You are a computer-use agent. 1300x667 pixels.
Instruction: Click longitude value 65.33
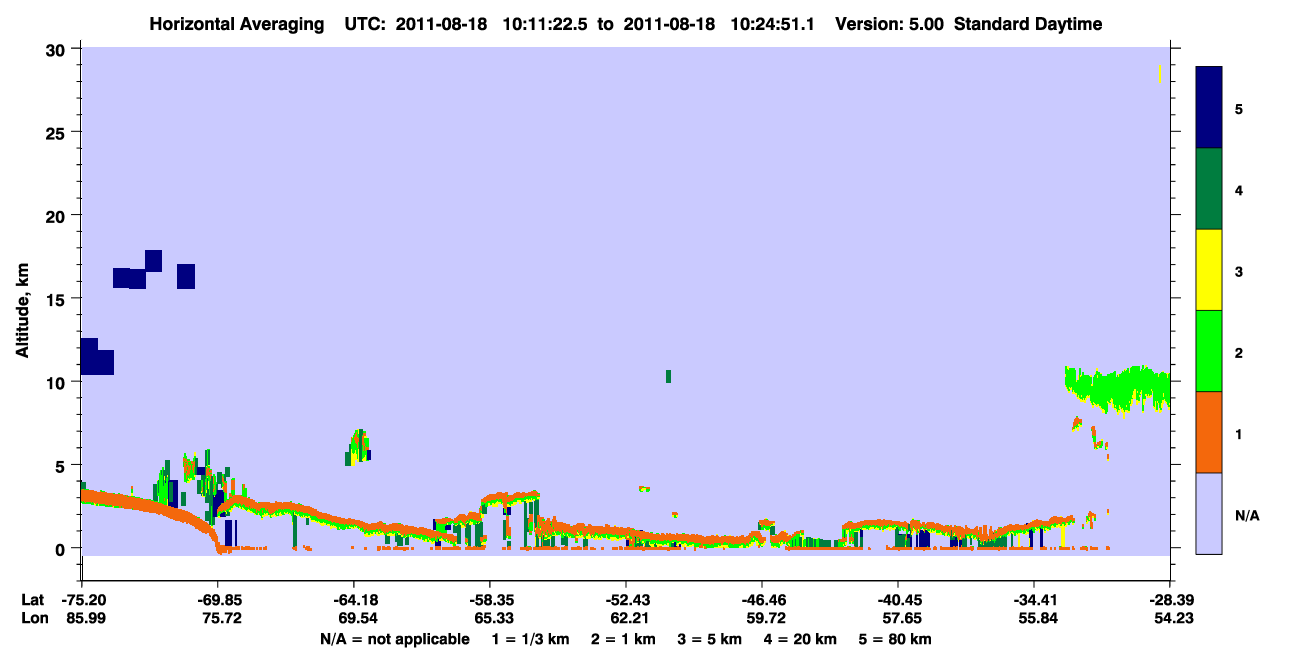490,619
